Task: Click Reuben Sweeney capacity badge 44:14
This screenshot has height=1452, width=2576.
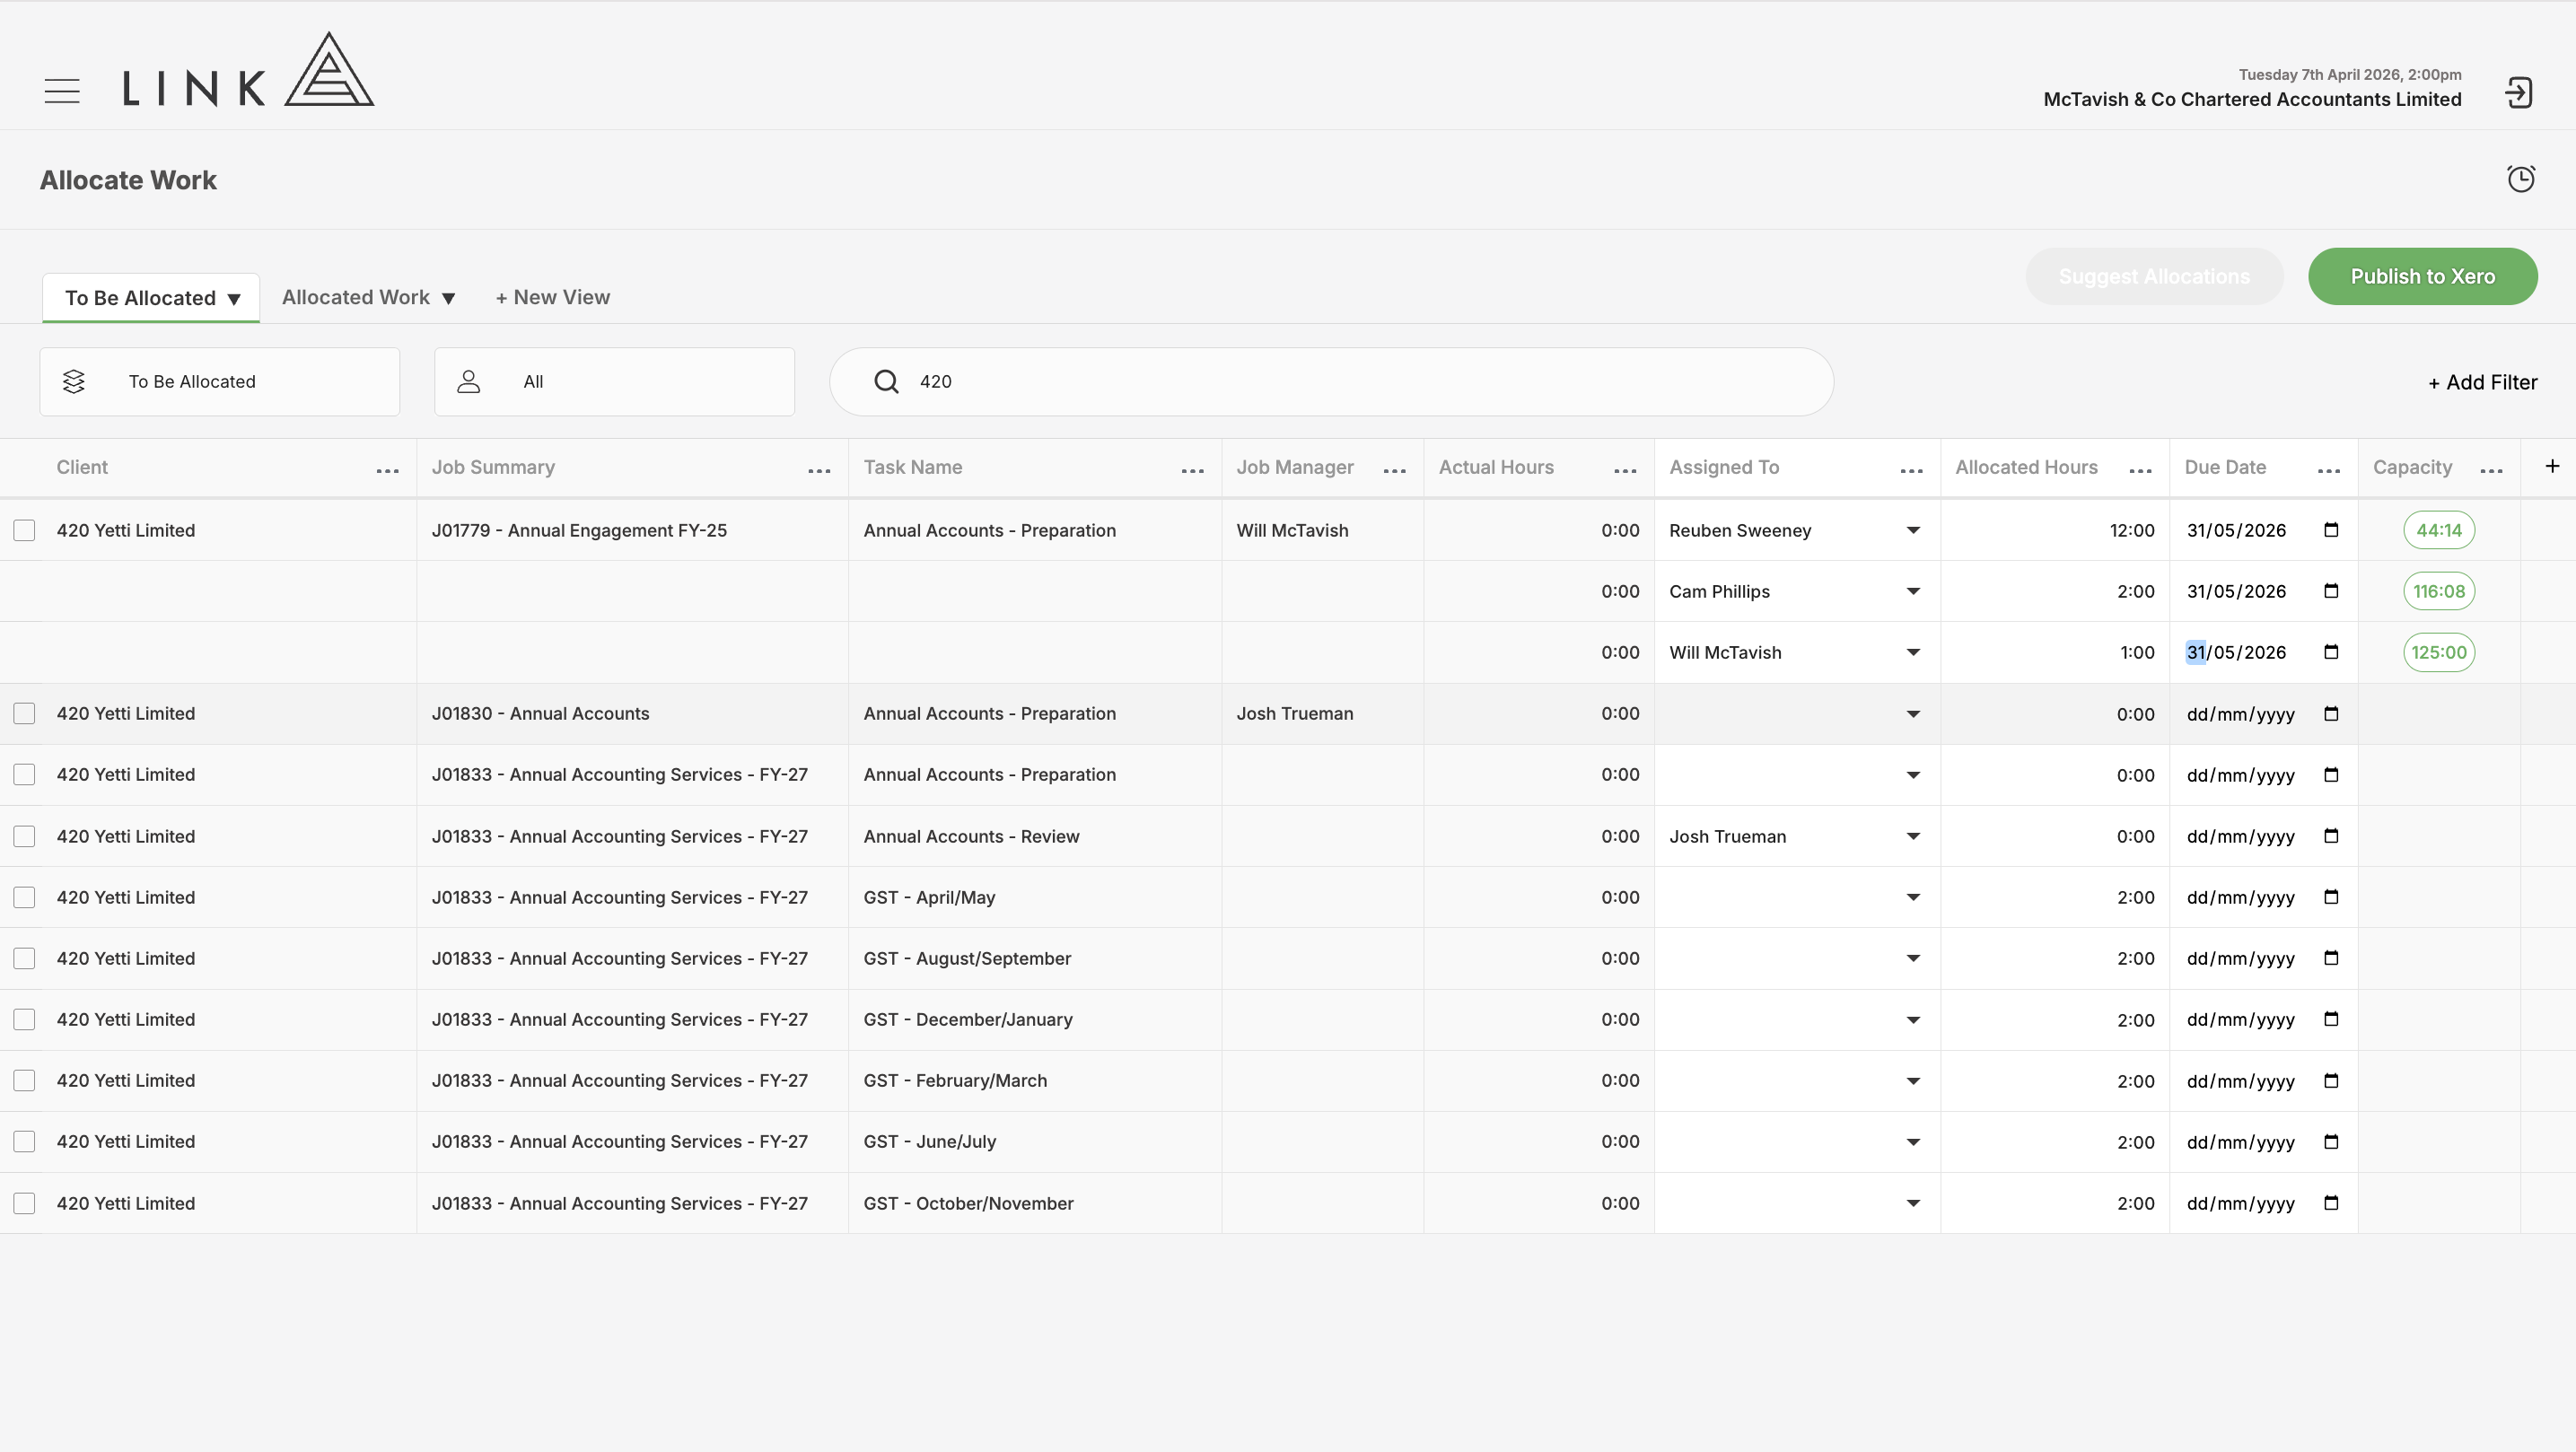Action: point(2438,530)
